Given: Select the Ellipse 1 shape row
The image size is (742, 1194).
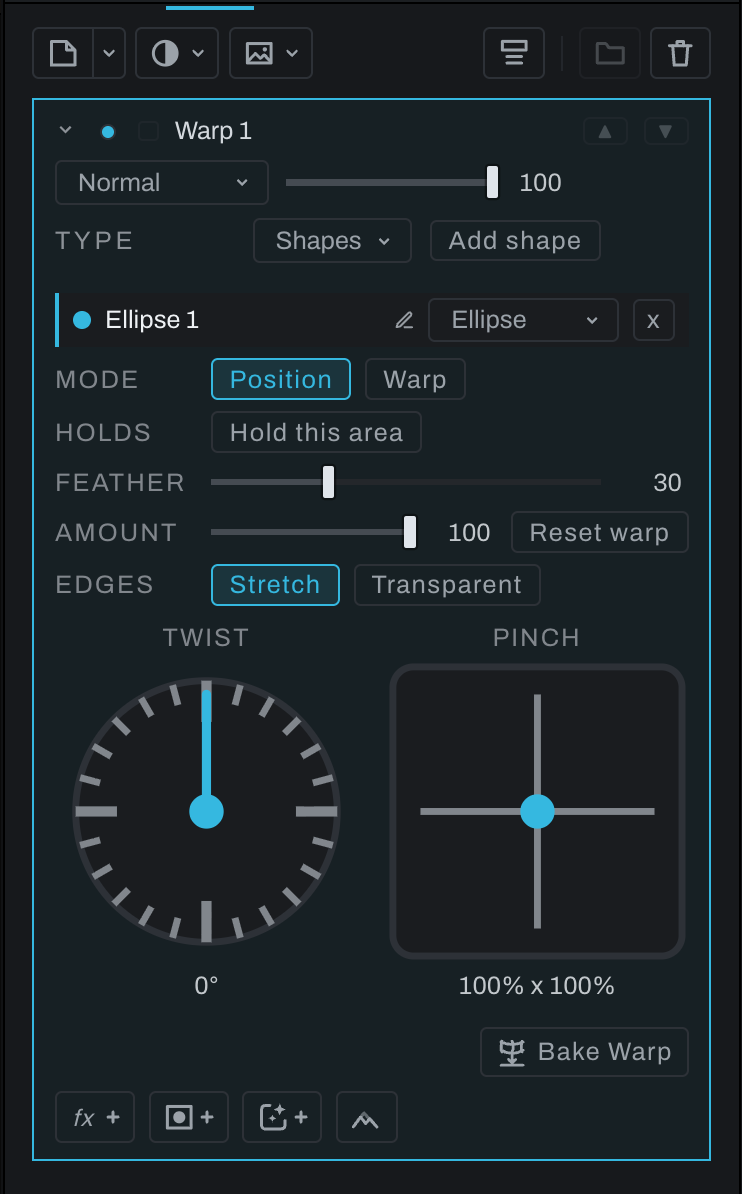Looking at the screenshot, I should [372, 320].
